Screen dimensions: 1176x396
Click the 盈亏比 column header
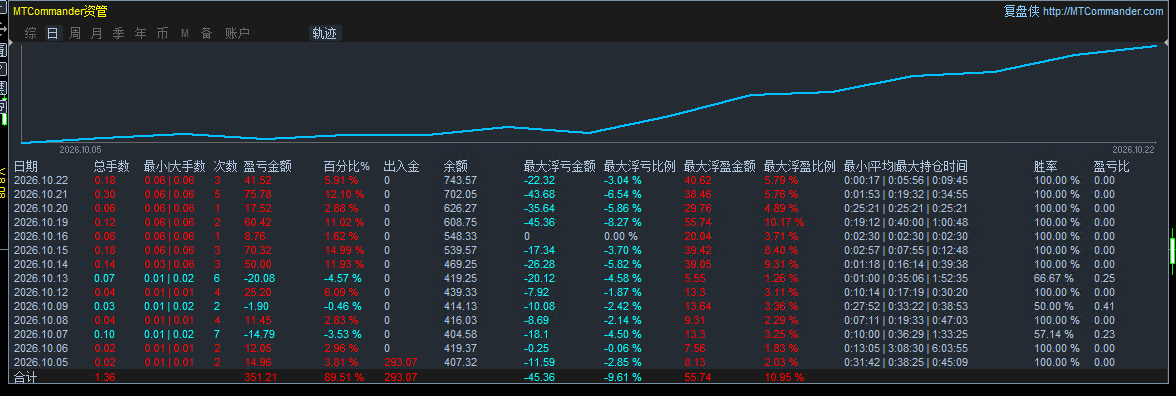[1112, 166]
